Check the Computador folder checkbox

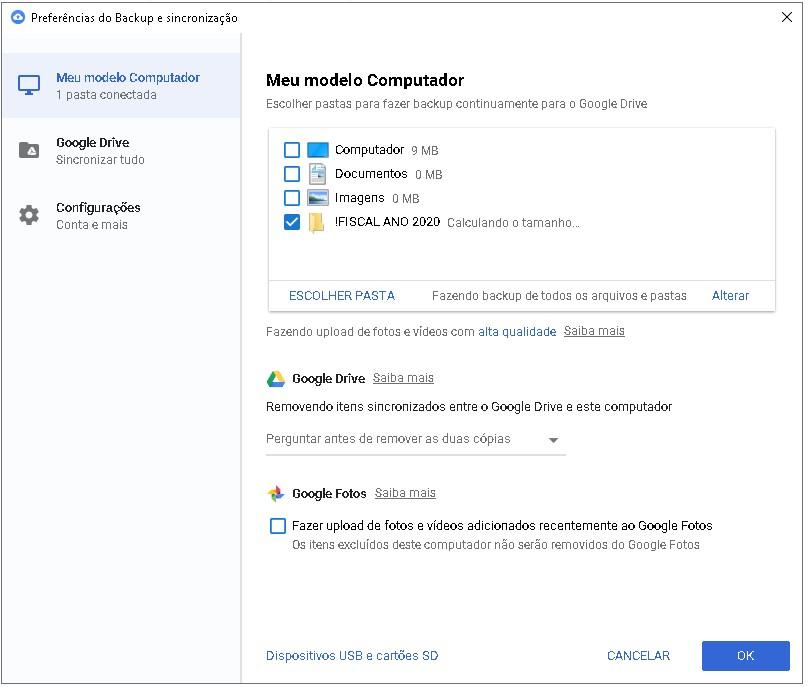[x=292, y=150]
